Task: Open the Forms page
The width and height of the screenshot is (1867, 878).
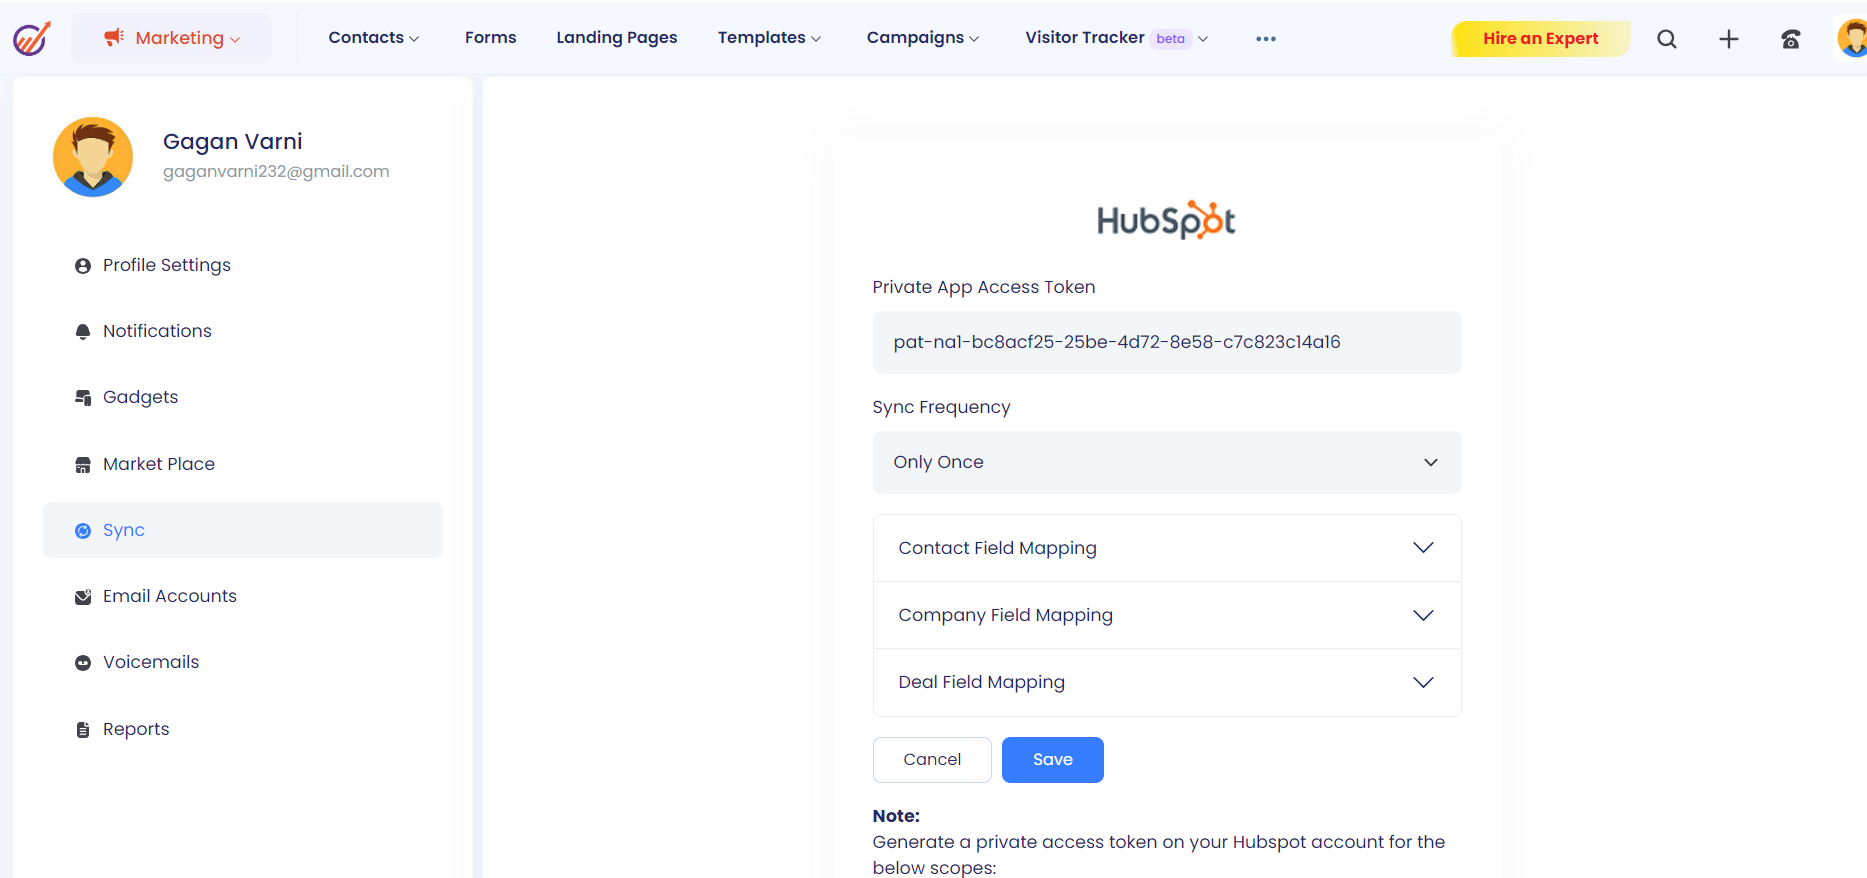Action: pos(490,38)
